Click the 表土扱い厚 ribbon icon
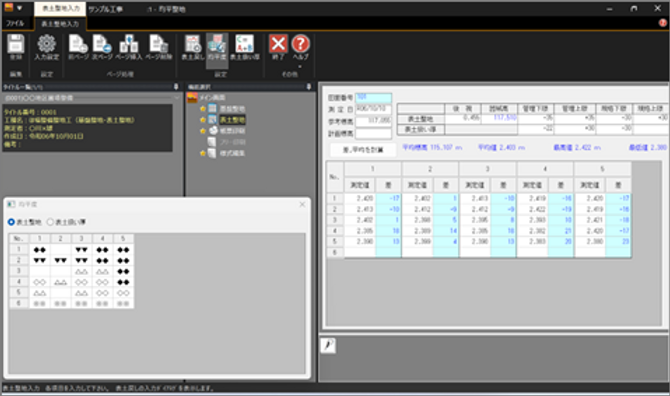The width and height of the screenshot is (670, 396). [245, 44]
